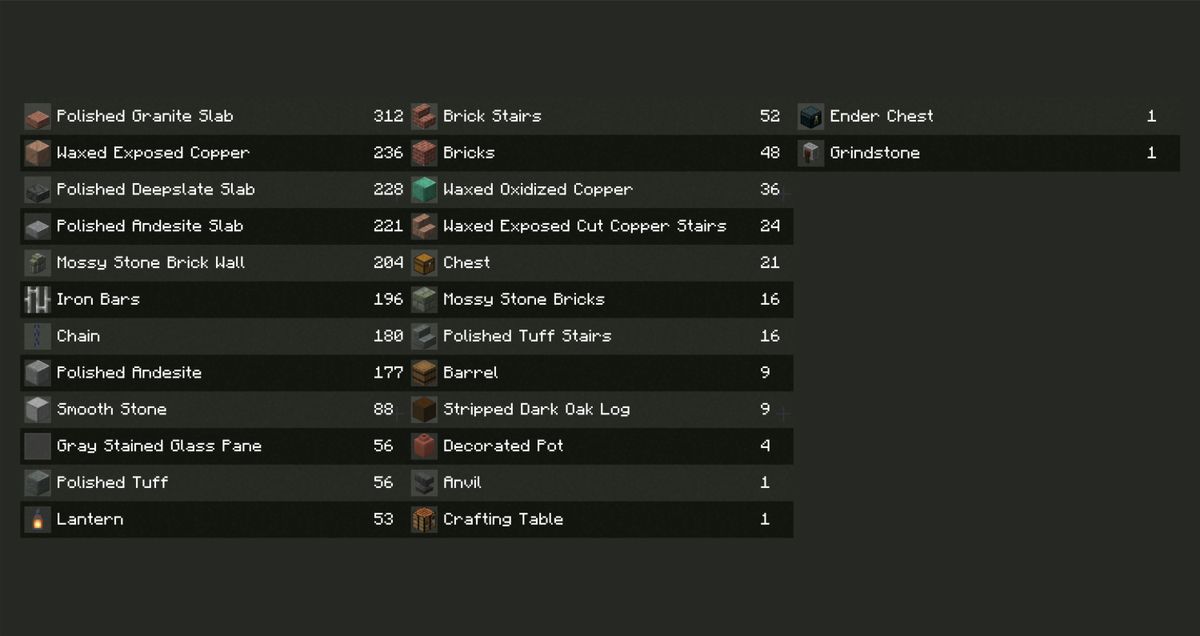The image size is (1200, 636).
Task: Click the Polished Granite Slab block icon
Action: pyautogui.click(x=37, y=117)
